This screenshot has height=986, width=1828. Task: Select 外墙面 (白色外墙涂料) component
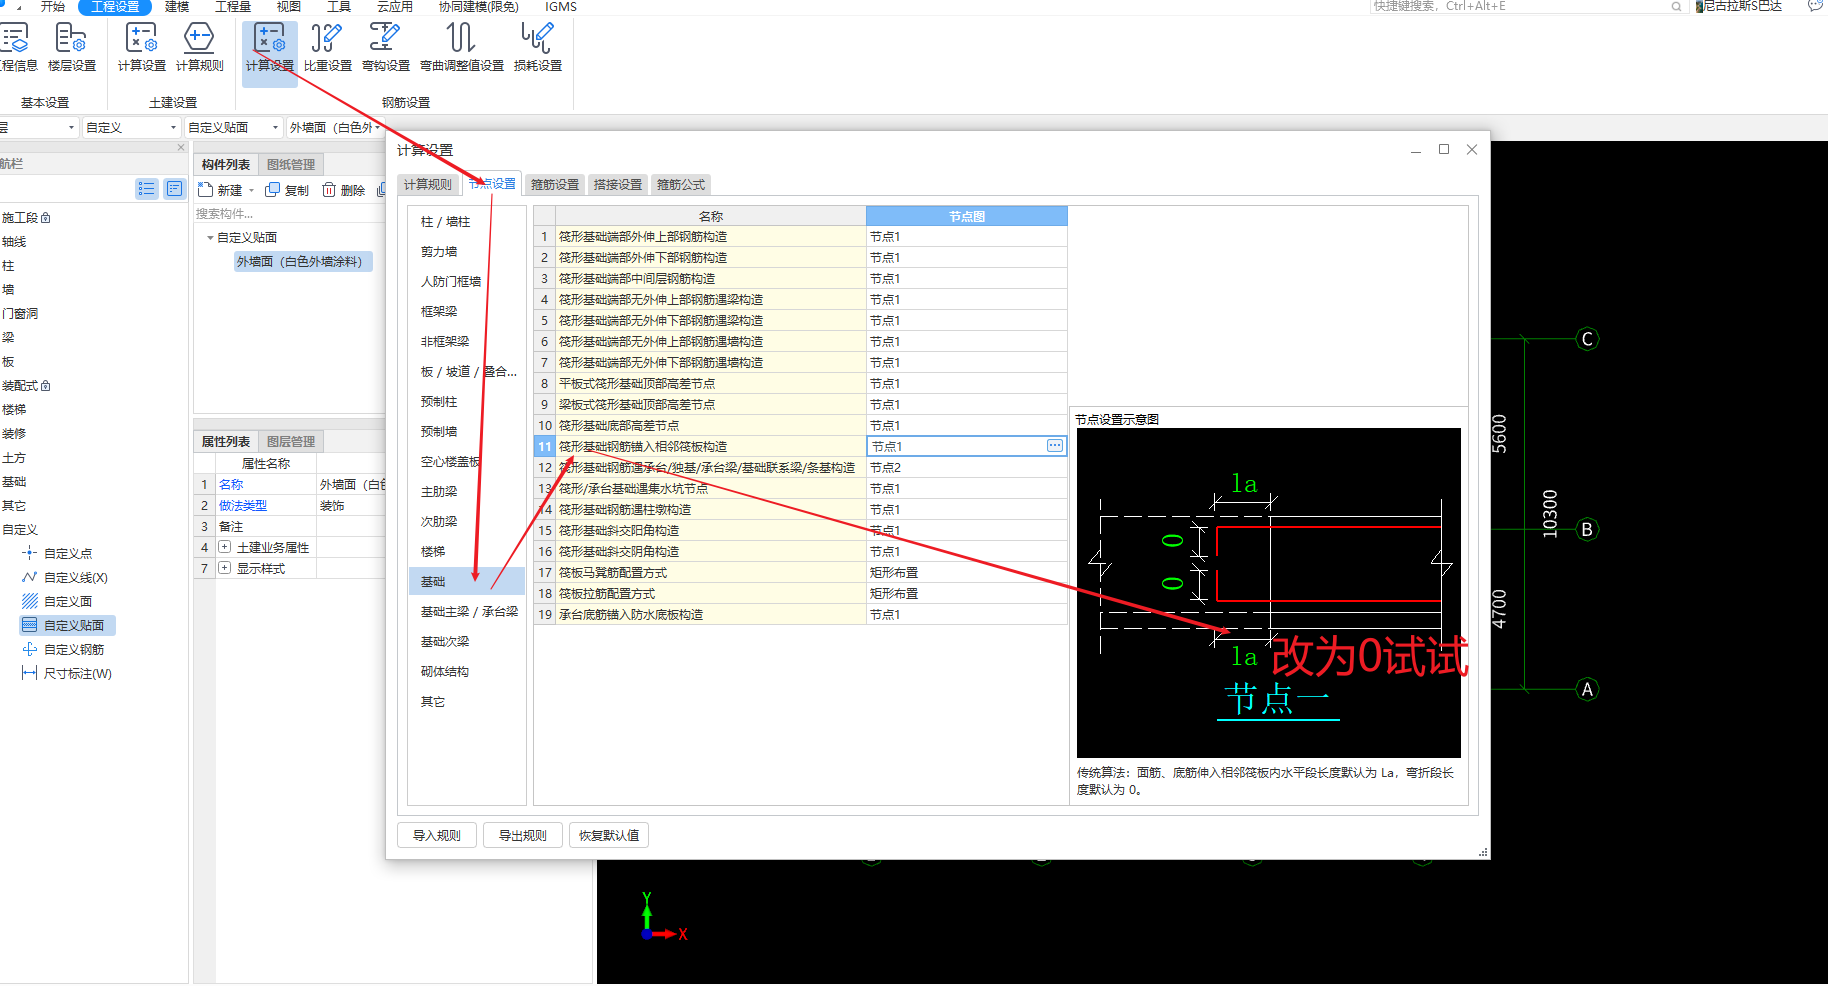point(301,262)
